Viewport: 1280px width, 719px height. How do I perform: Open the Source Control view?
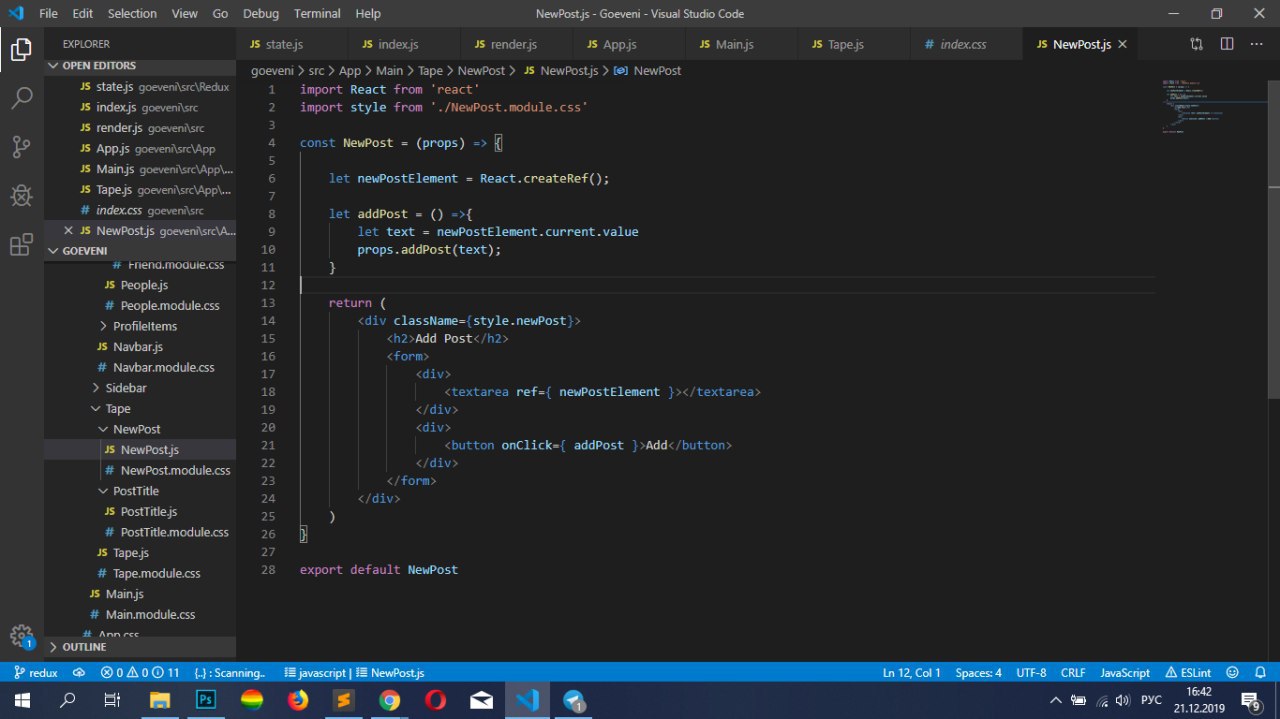coord(21,147)
